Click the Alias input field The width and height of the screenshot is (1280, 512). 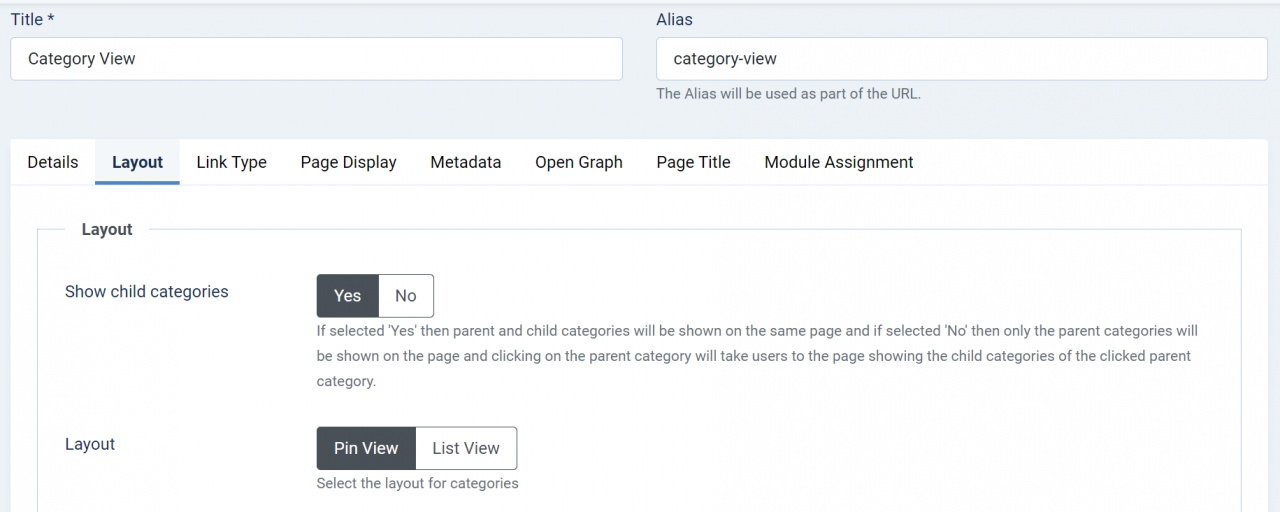[x=961, y=59]
